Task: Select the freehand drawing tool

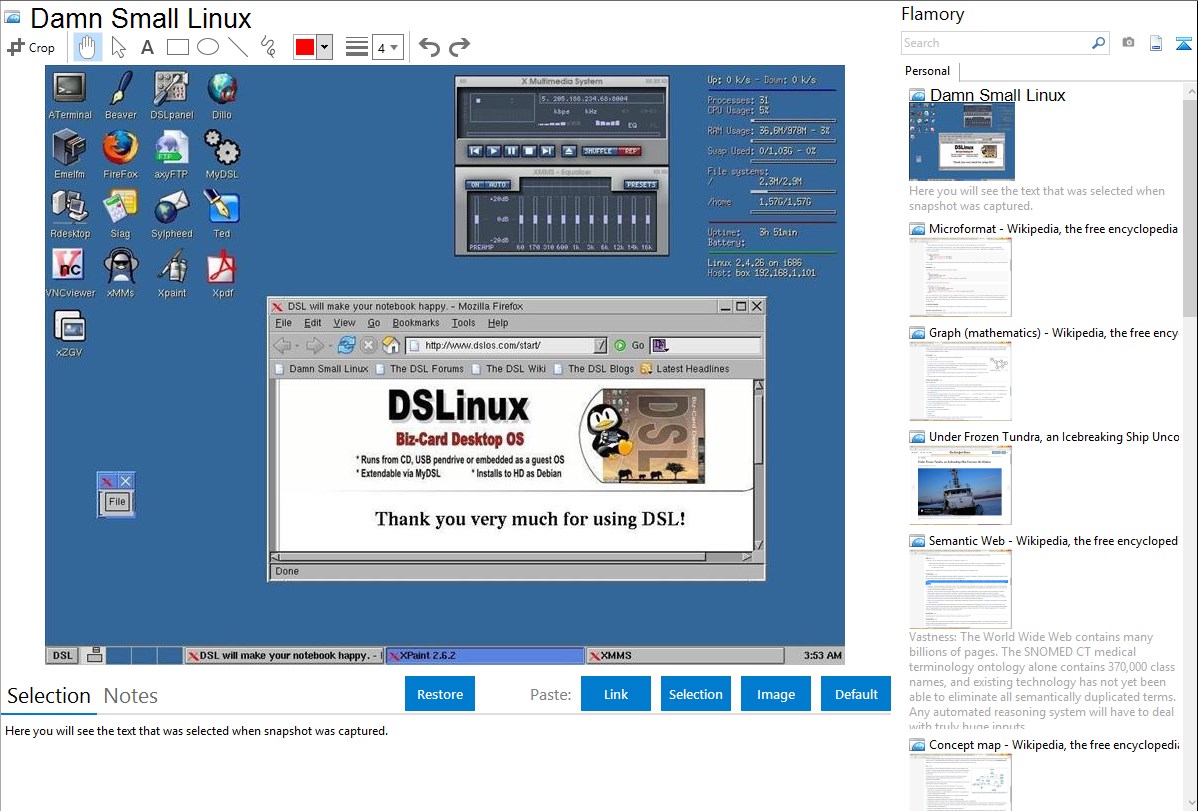Action: click(x=268, y=47)
